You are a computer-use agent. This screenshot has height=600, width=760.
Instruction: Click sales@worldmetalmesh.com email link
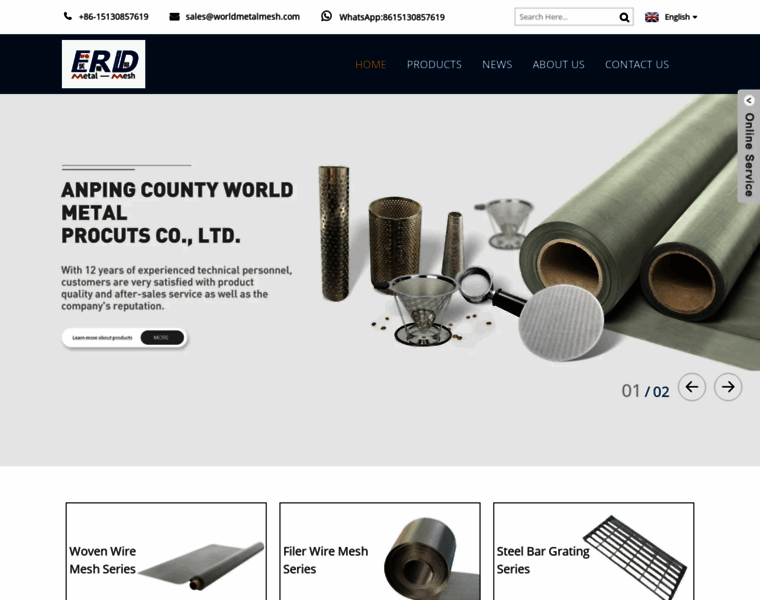click(242, 17)
